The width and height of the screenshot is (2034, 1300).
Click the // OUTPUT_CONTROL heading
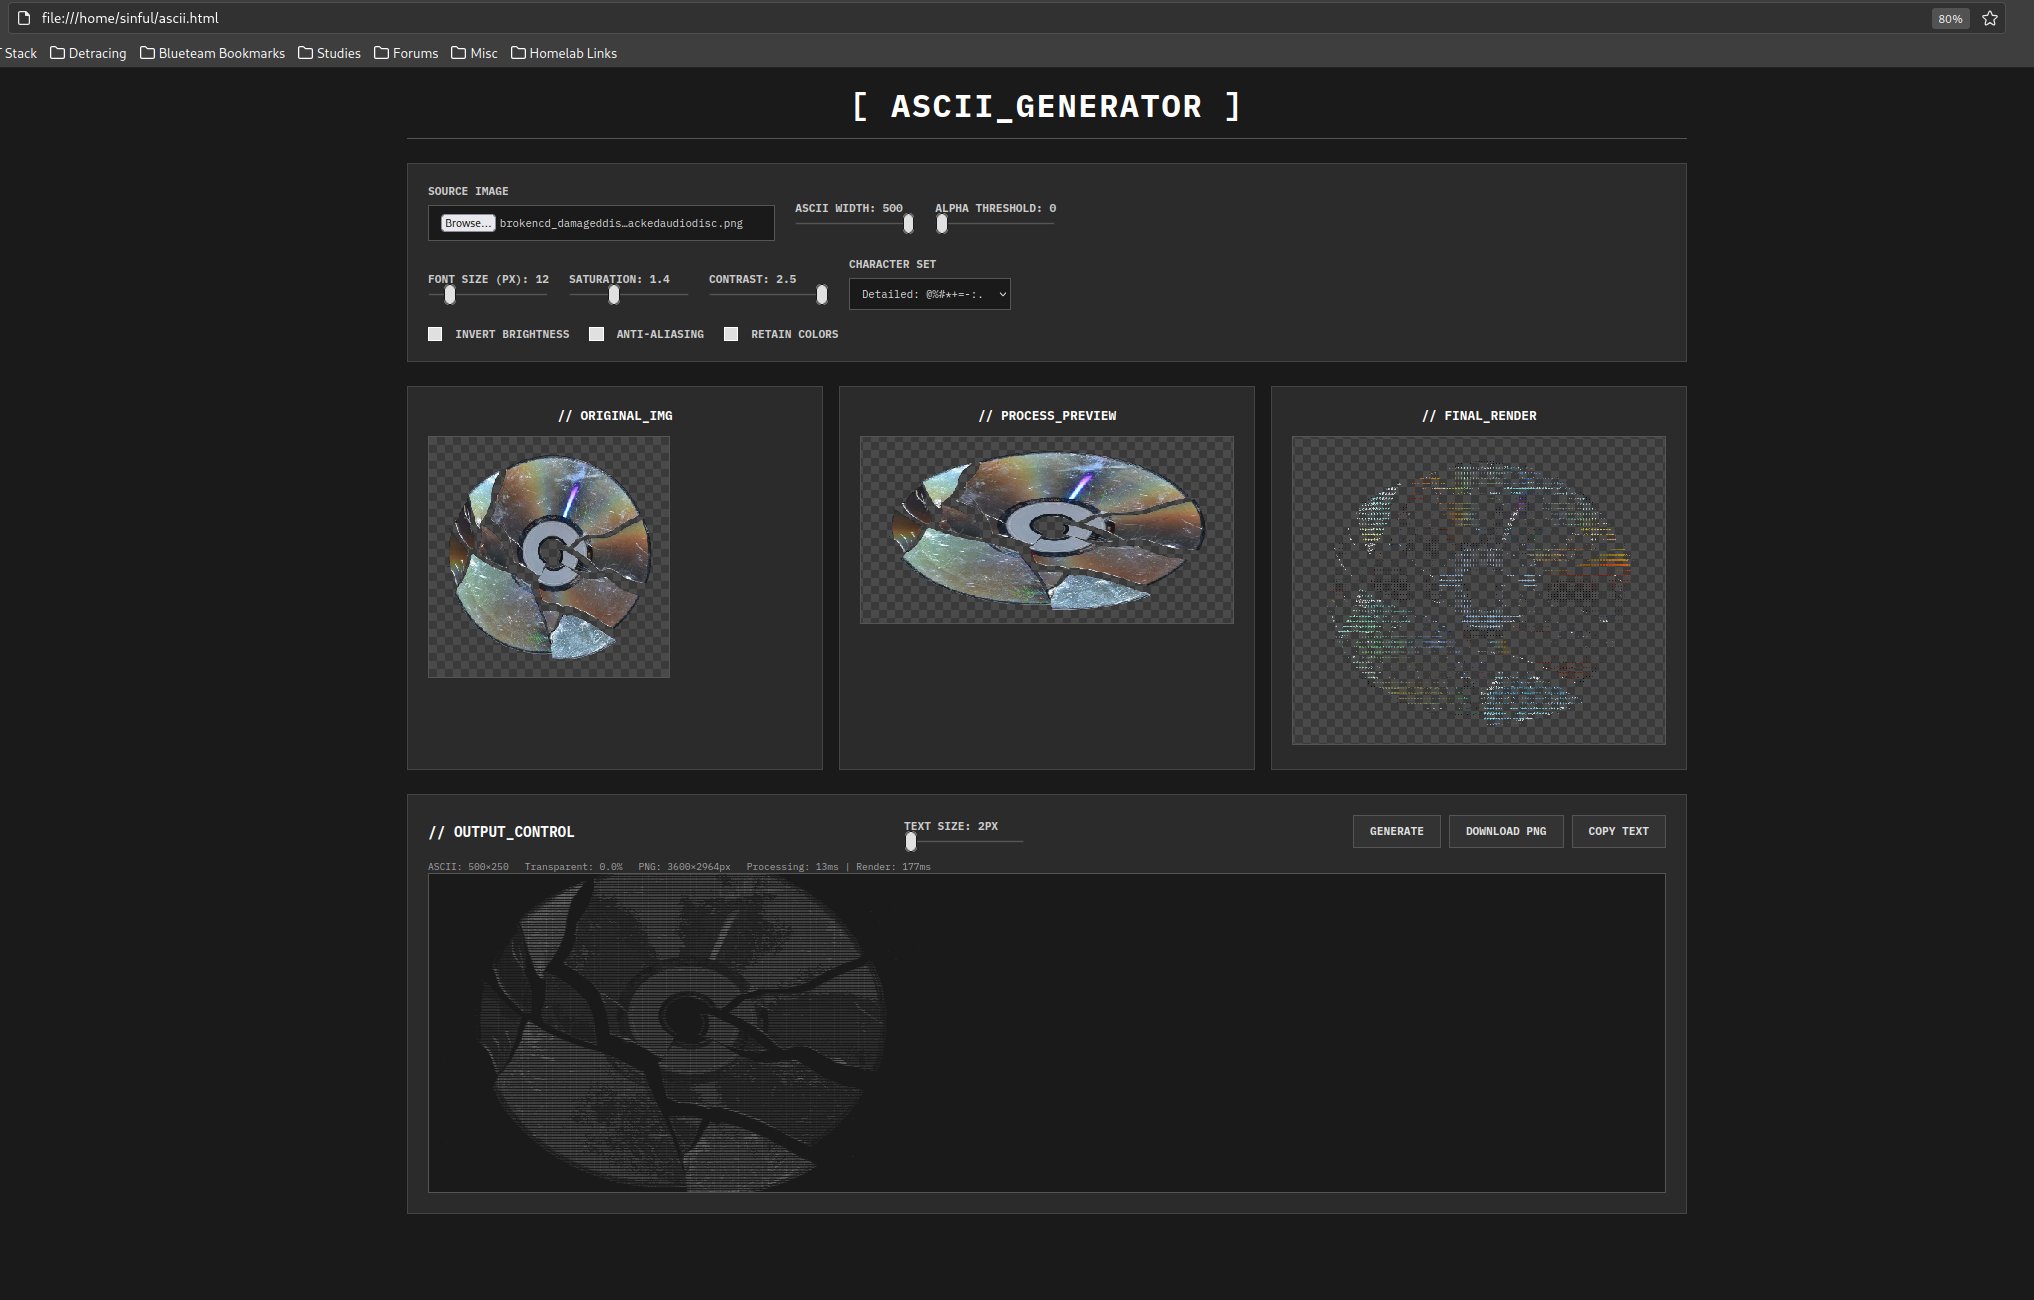[501, 832]
